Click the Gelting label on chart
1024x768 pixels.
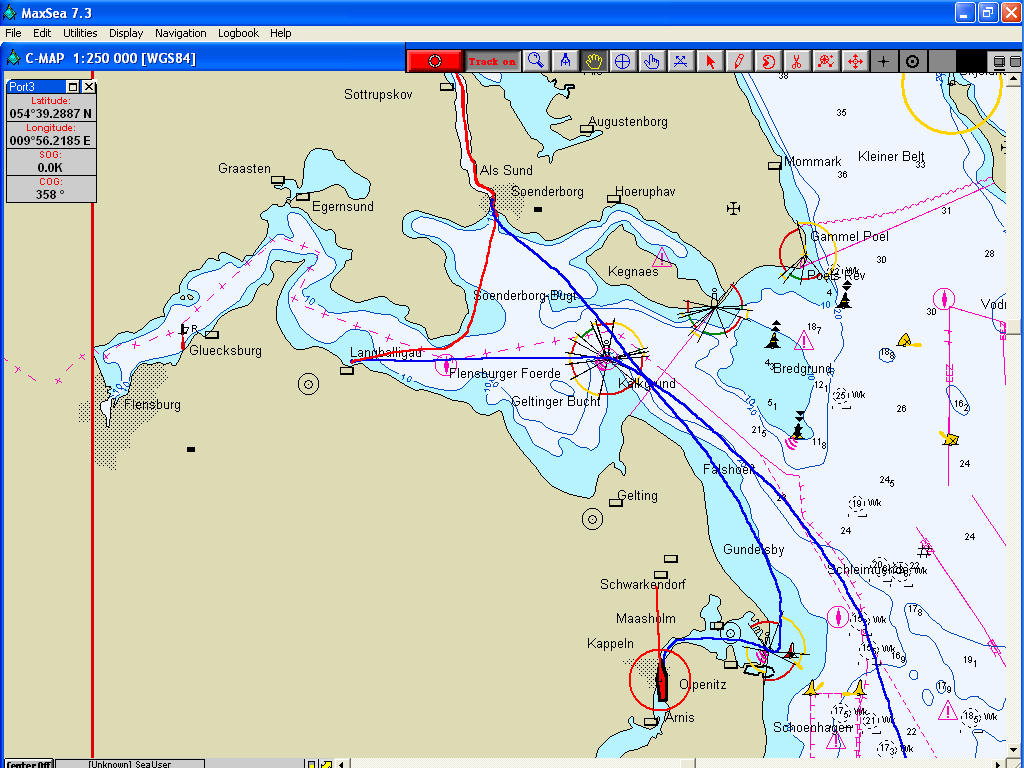click(x=637, y=495)
